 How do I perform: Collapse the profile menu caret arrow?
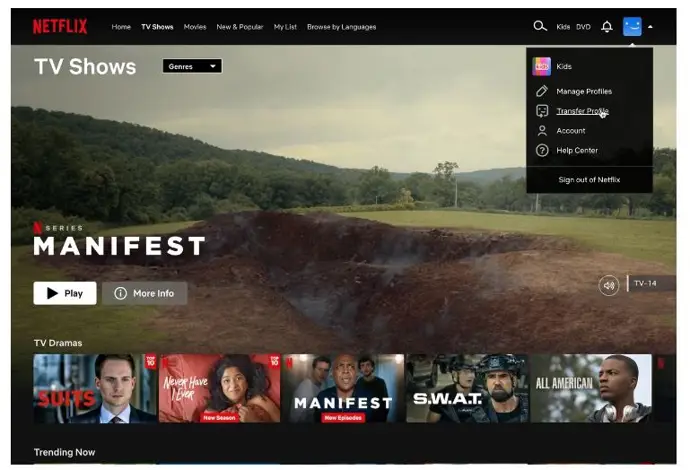pyautogui.click(x=650, y=27)
